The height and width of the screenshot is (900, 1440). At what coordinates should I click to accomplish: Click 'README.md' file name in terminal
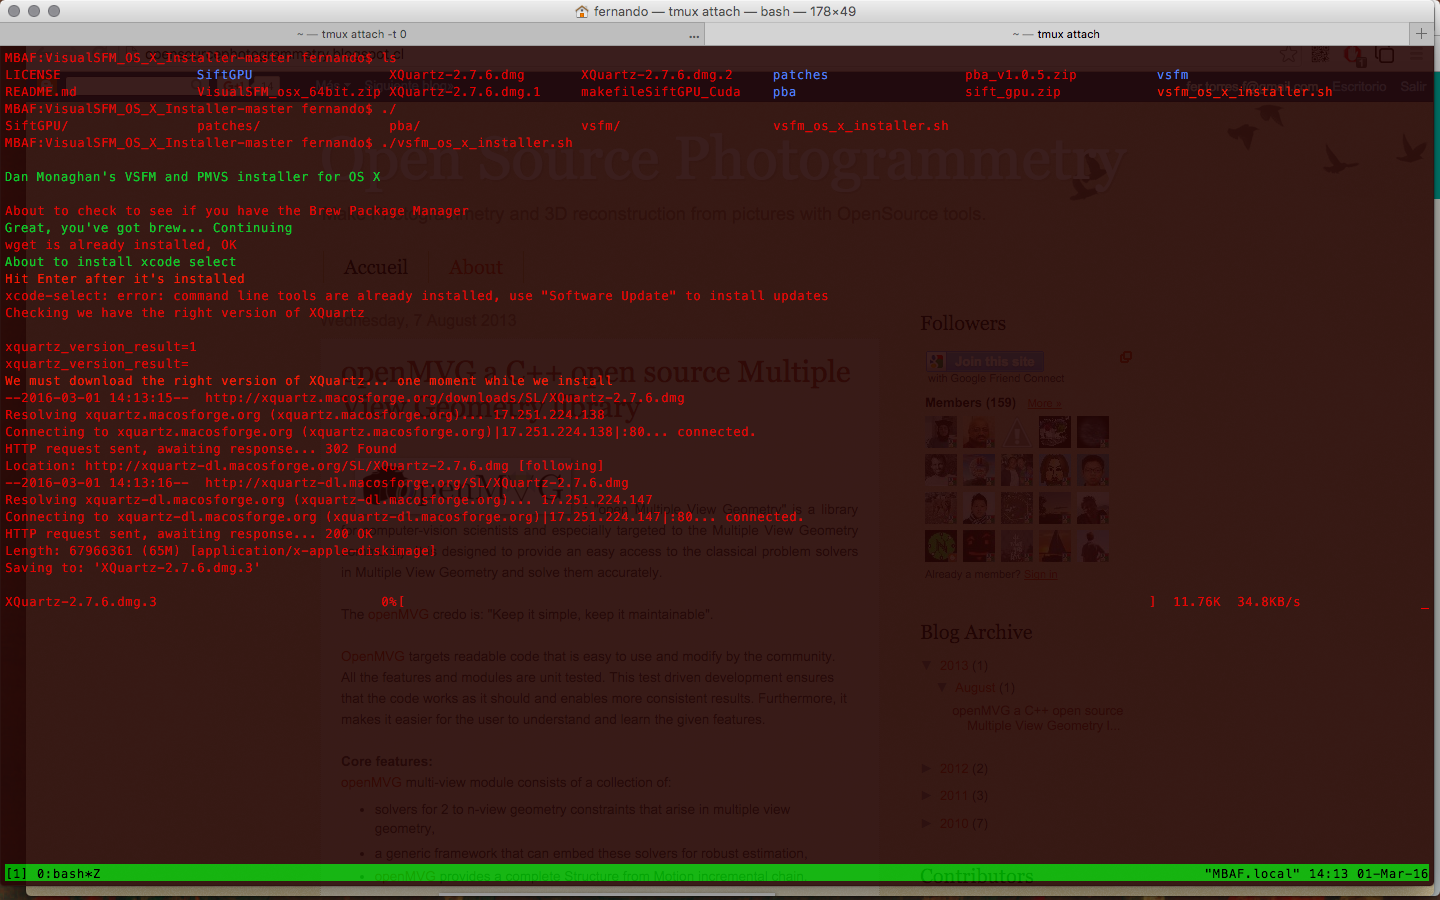coord(41,92)
